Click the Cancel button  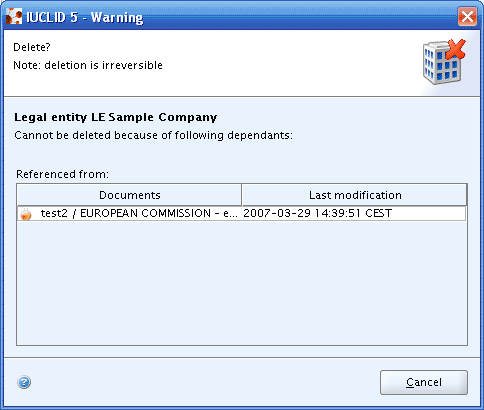pos(424,382)
